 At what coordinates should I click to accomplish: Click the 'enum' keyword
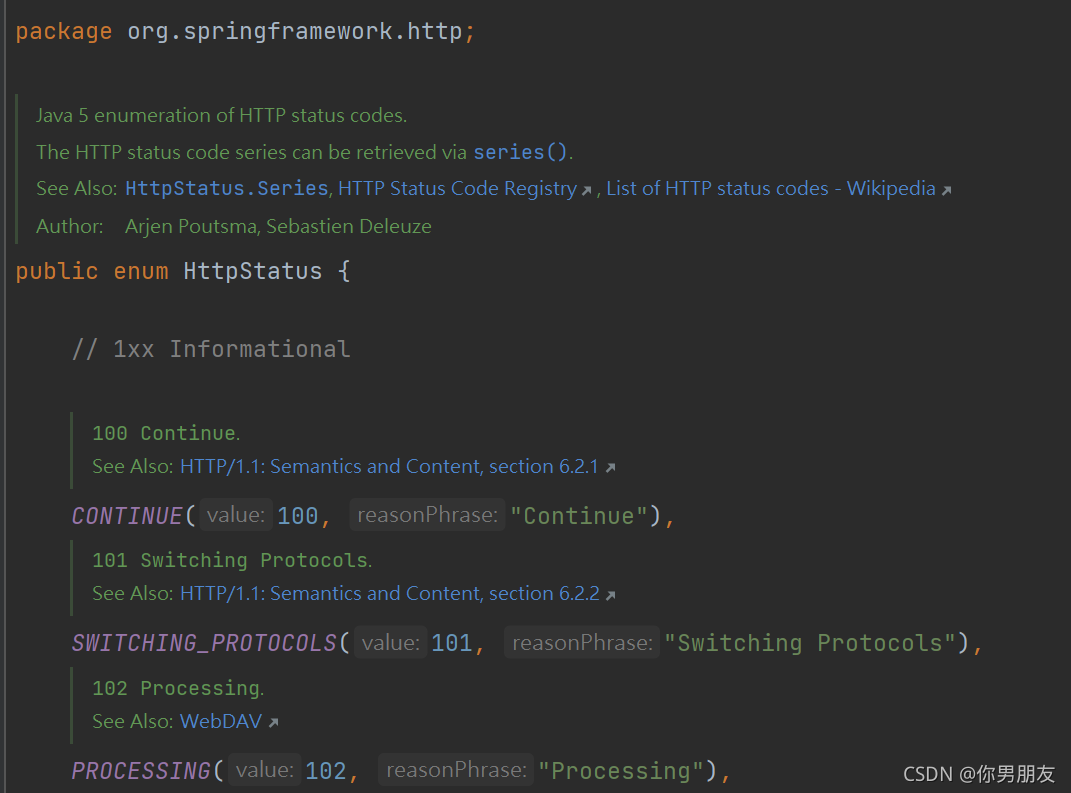click(141, 271)
